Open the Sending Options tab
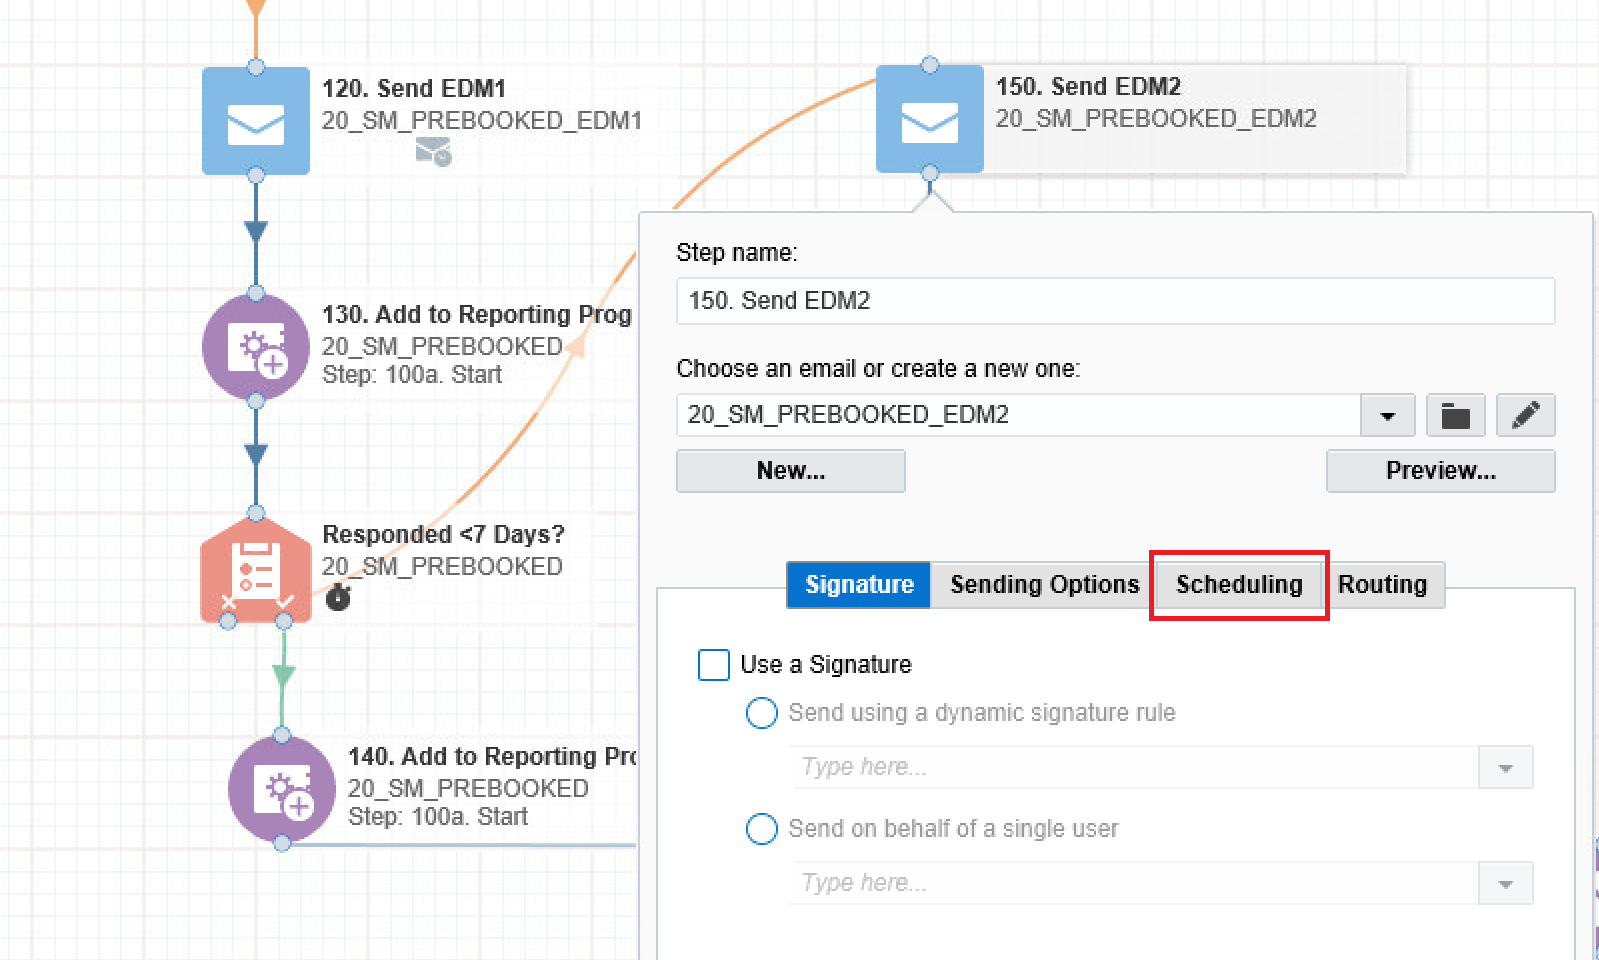The image size is (1599, 960). pyautogui.click(x=1044, y=585)
